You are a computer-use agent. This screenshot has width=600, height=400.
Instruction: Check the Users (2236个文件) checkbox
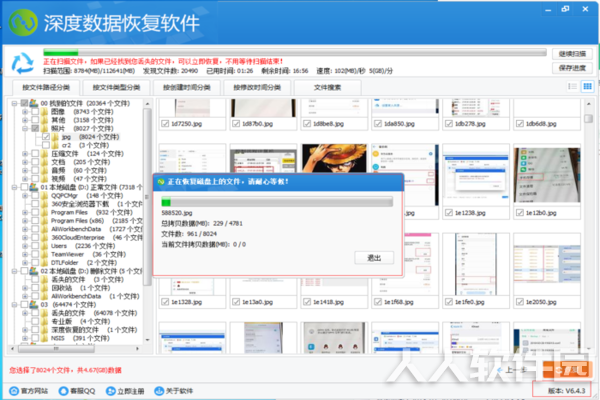35,246
